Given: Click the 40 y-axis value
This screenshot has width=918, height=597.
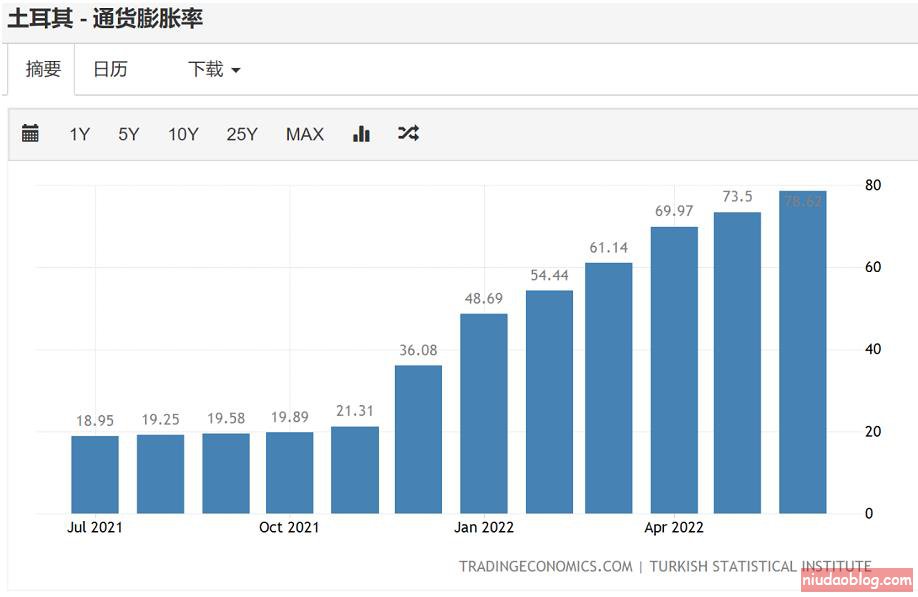Looking at the screenshot, I should pyautogui.click(x=873, y=349).
